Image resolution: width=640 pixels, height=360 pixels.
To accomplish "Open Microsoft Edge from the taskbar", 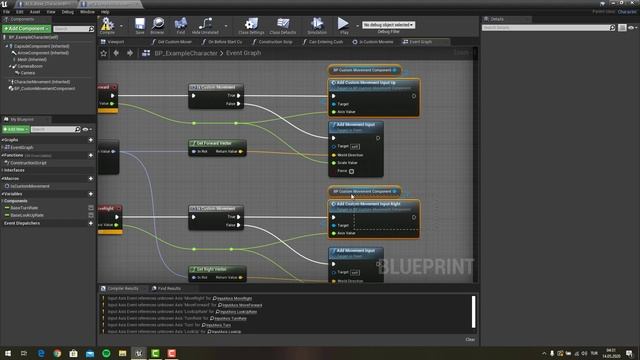I will 41,353.
